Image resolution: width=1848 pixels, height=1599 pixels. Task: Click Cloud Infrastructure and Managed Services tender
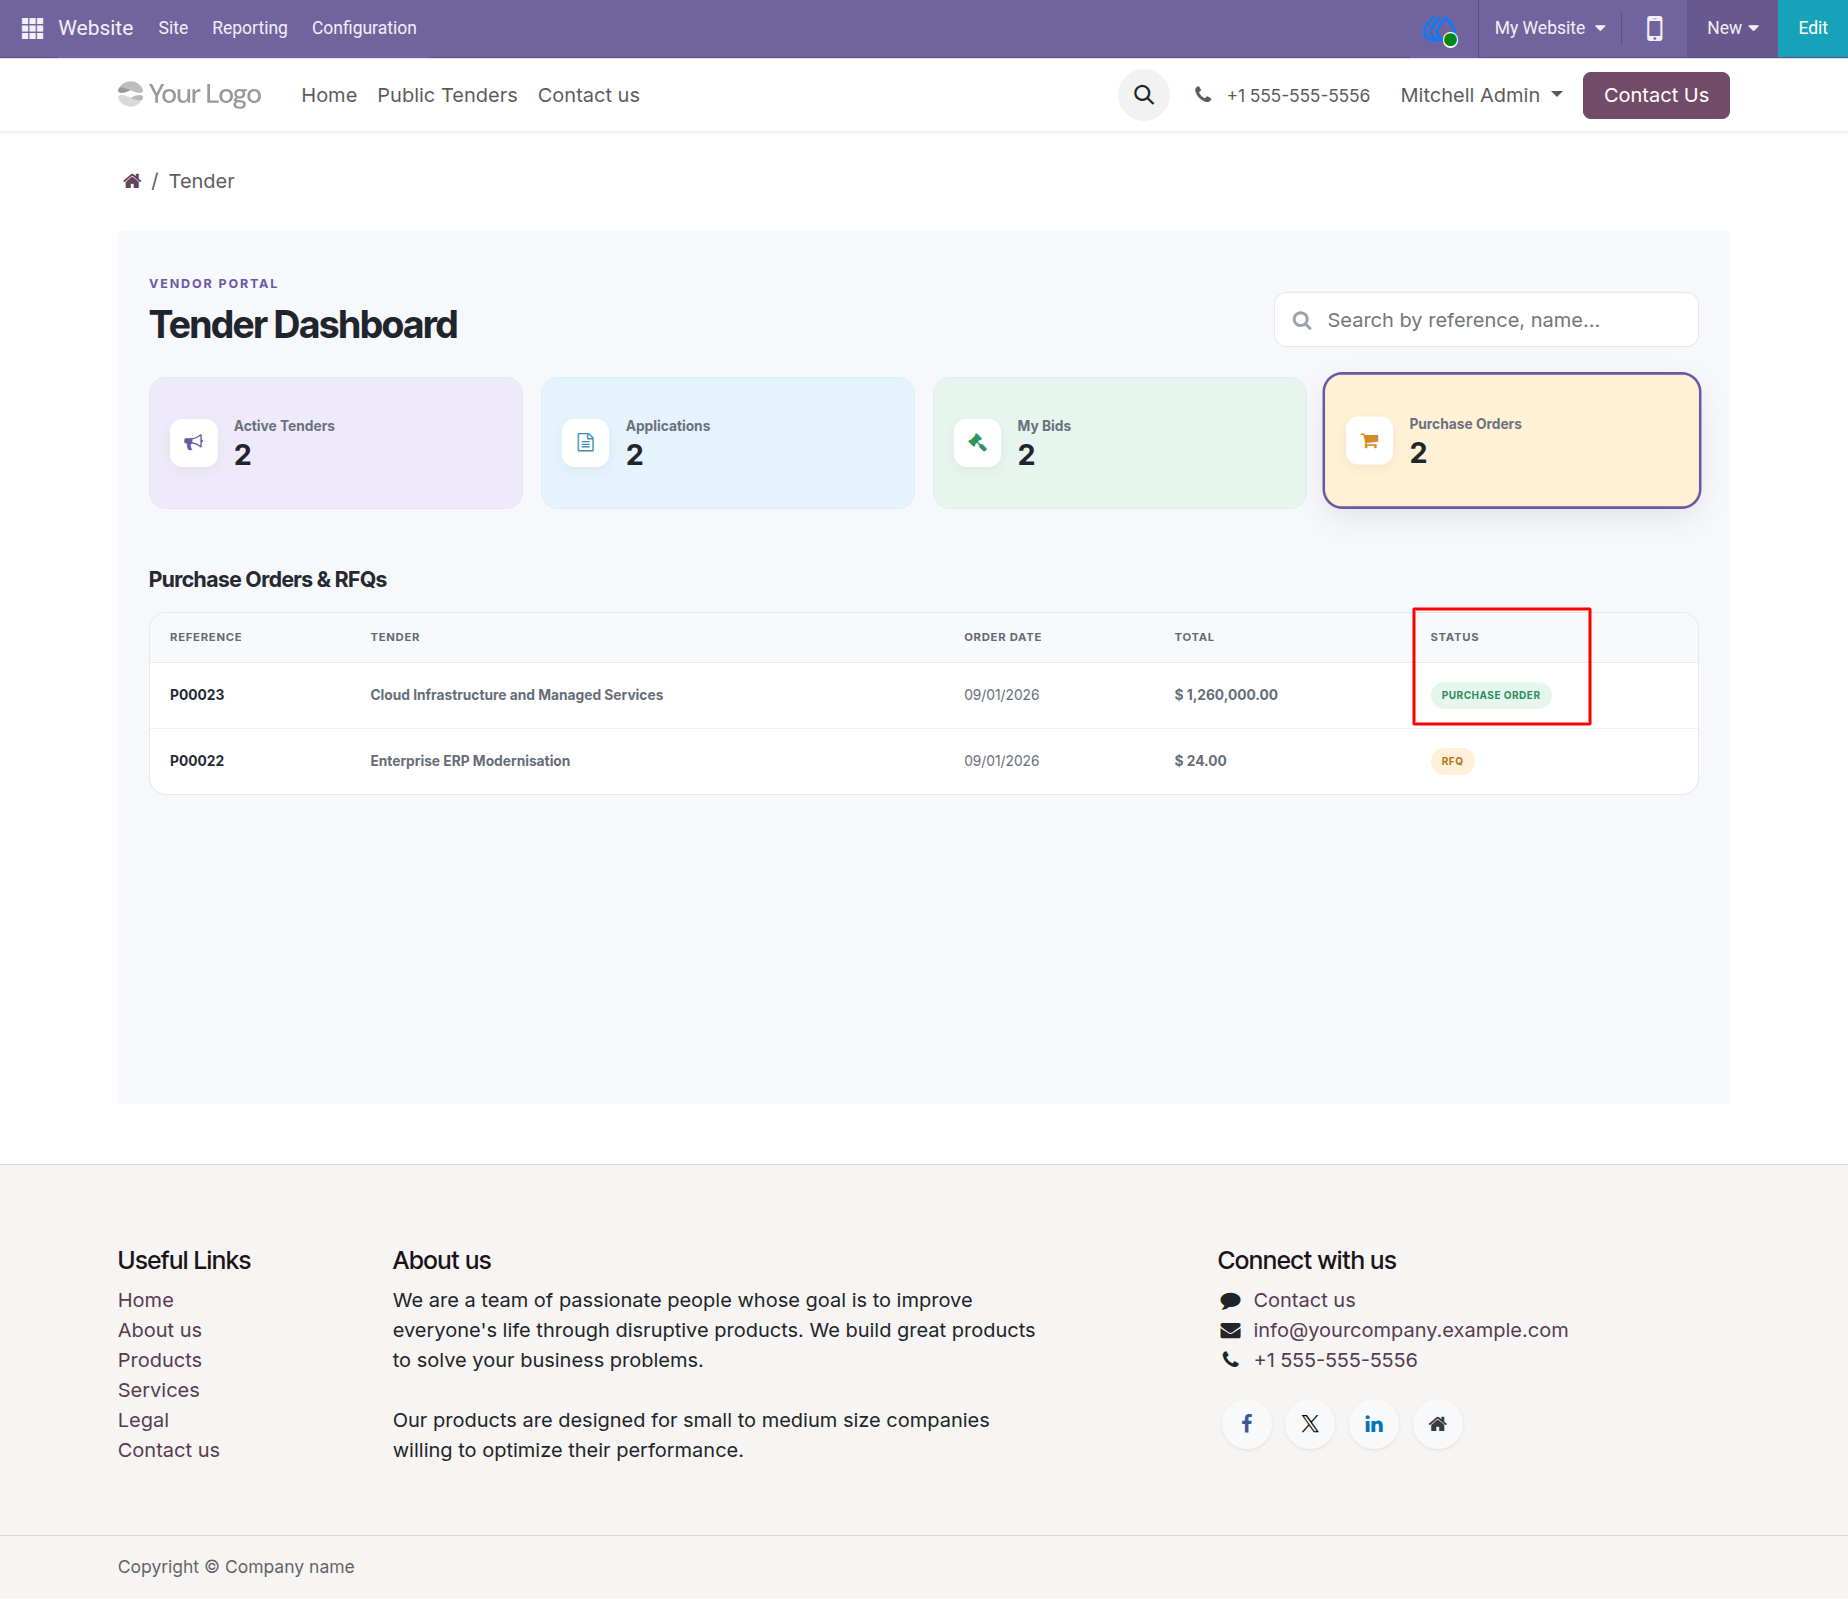(516, 695)
